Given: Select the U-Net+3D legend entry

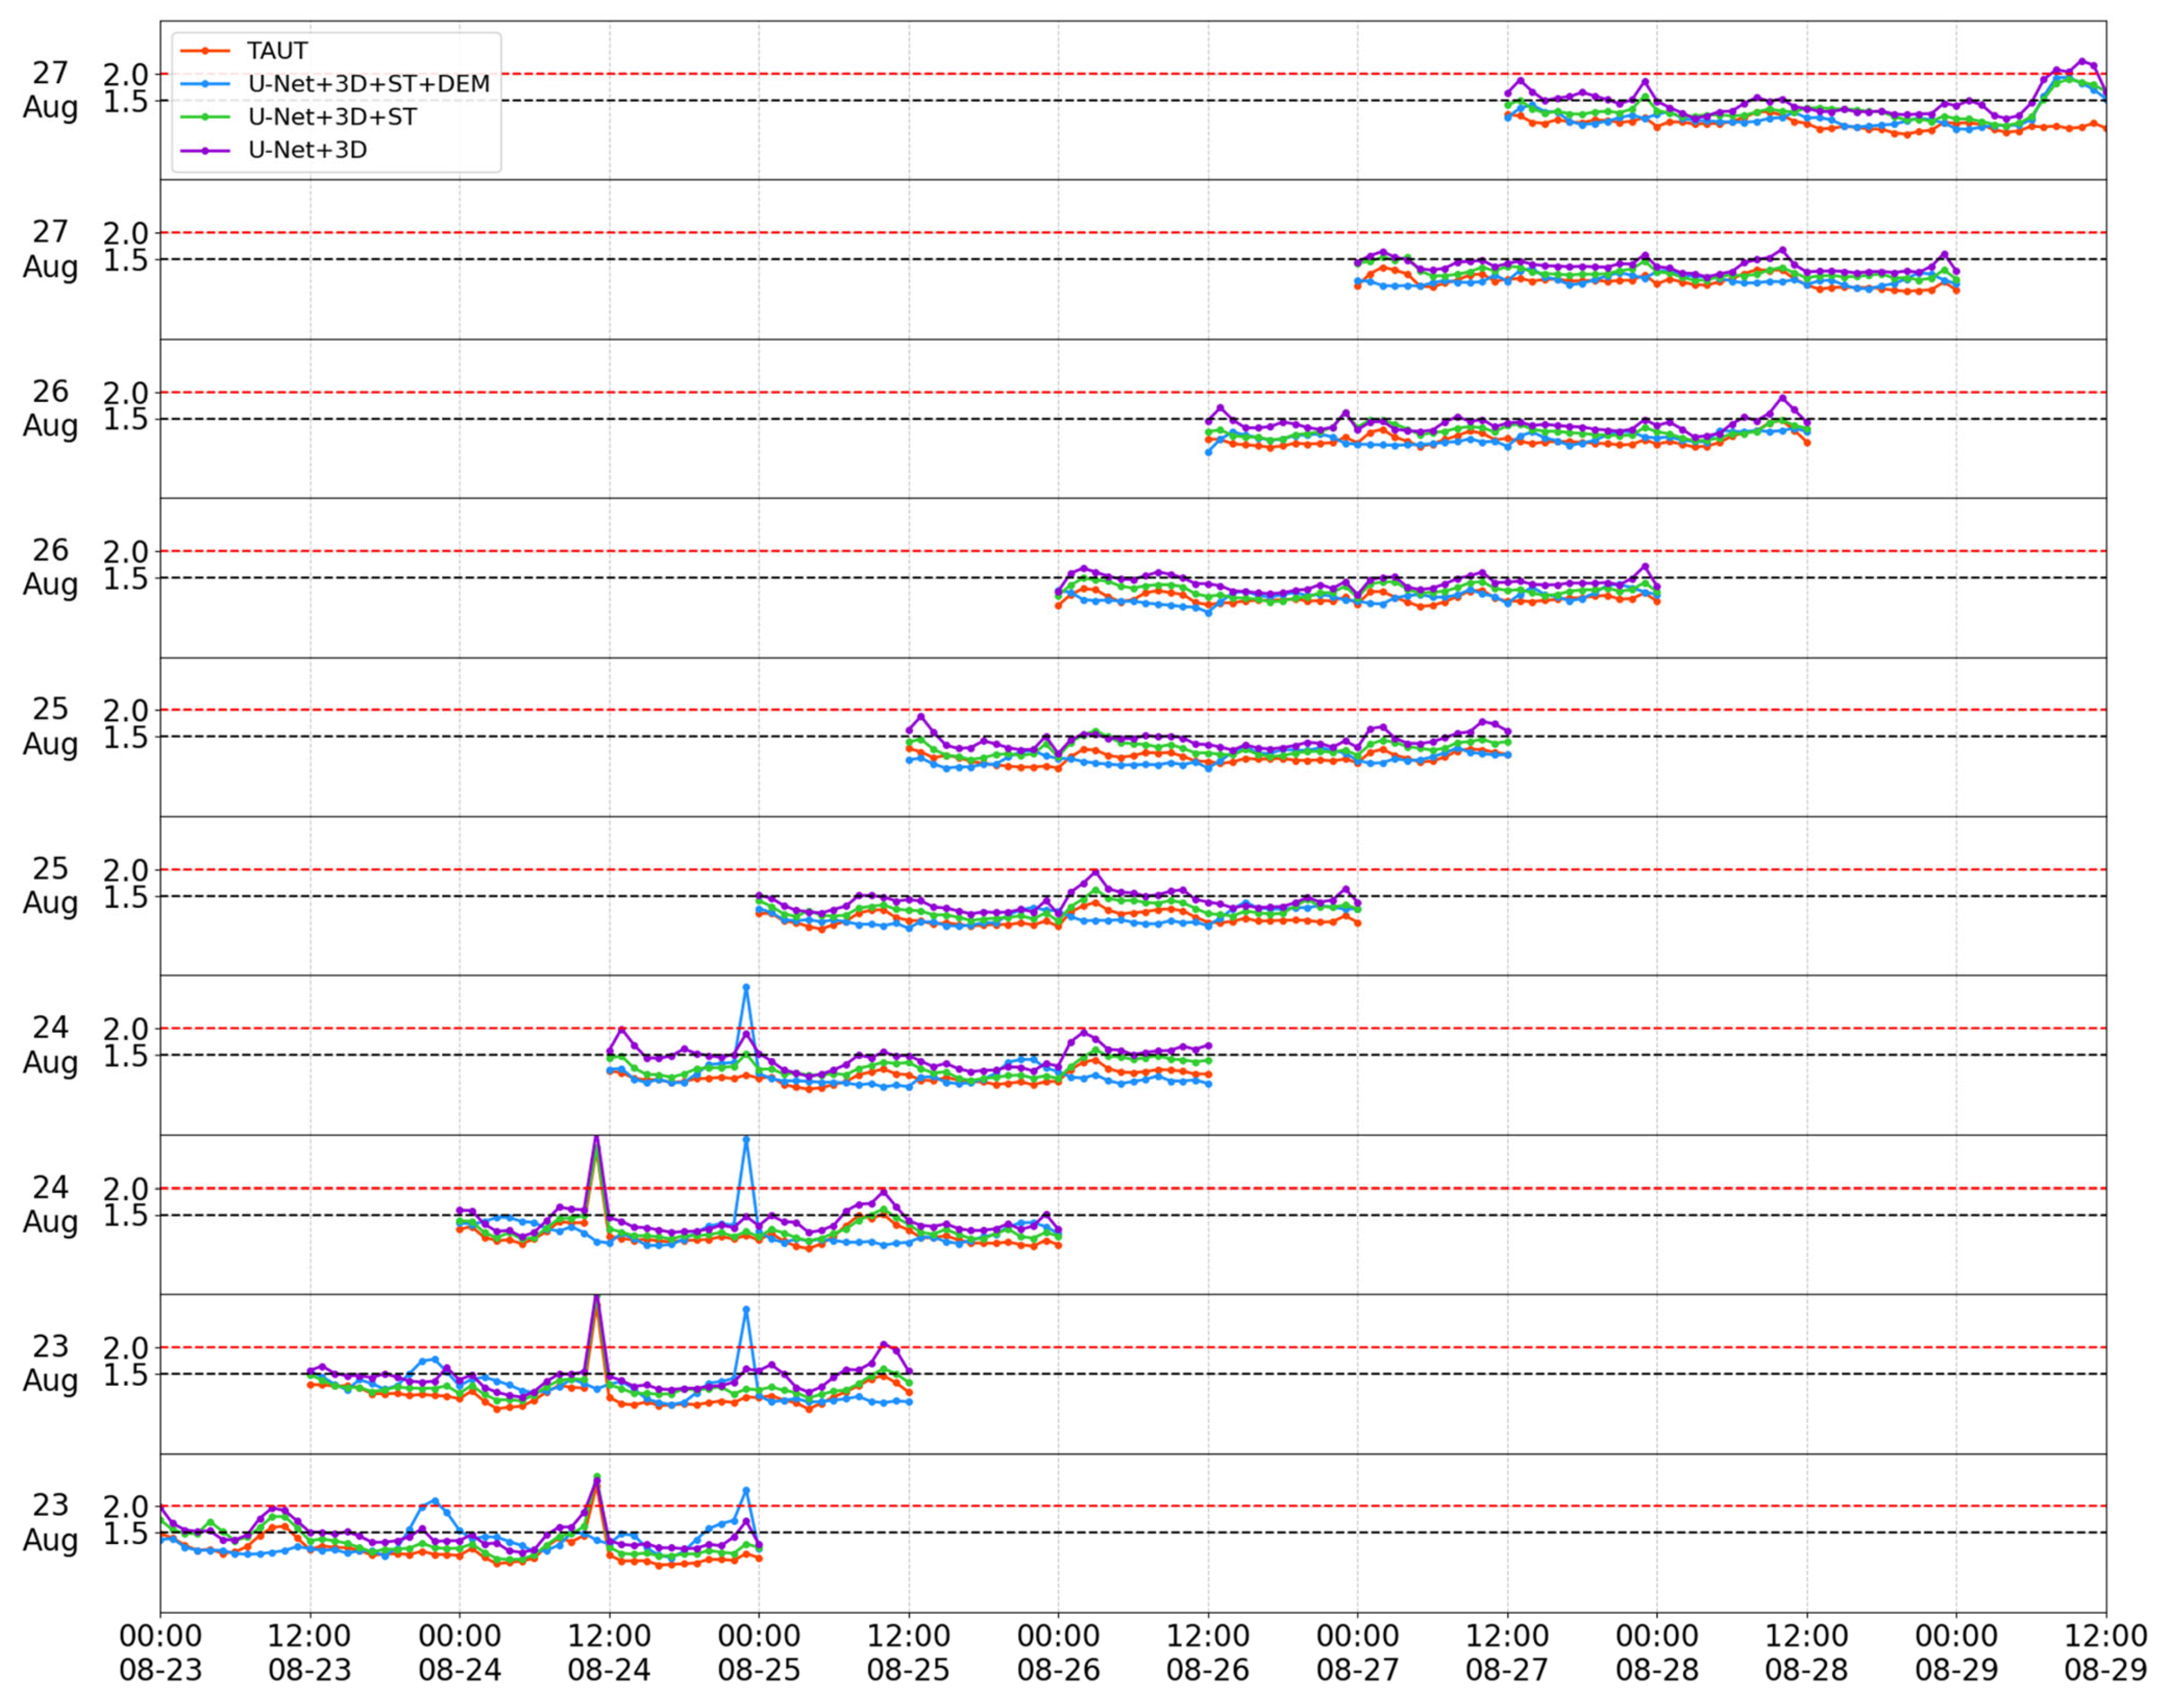Looking at the screenshot, I should (x=307, y=150).
